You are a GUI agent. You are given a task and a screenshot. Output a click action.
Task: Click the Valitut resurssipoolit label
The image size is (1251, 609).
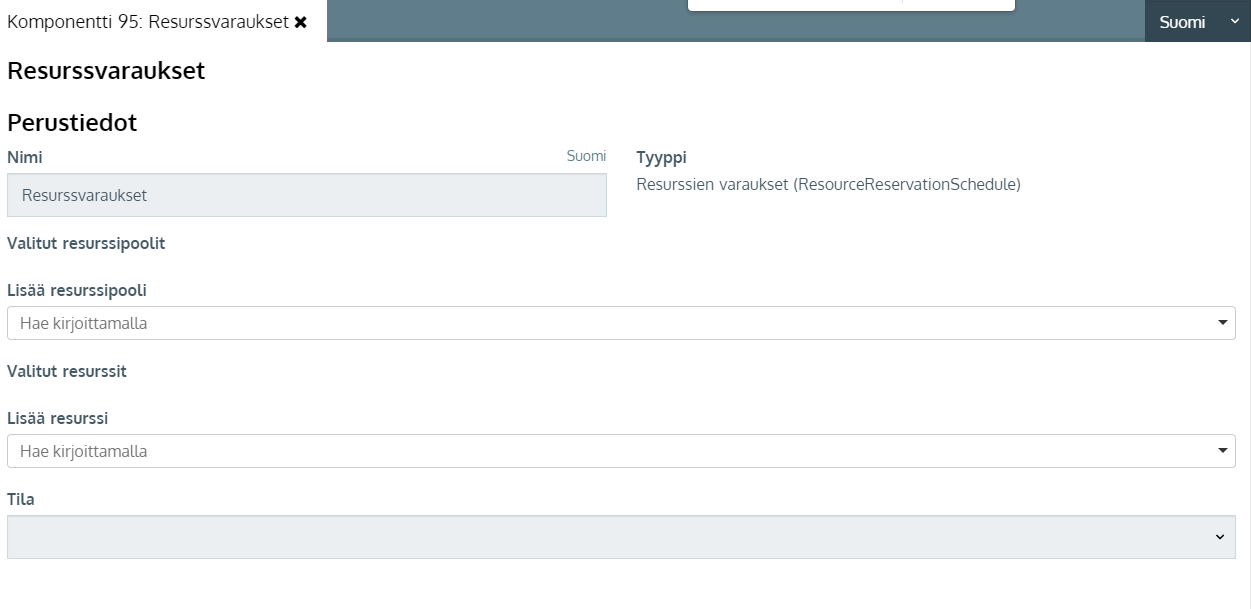click(86, 243)
